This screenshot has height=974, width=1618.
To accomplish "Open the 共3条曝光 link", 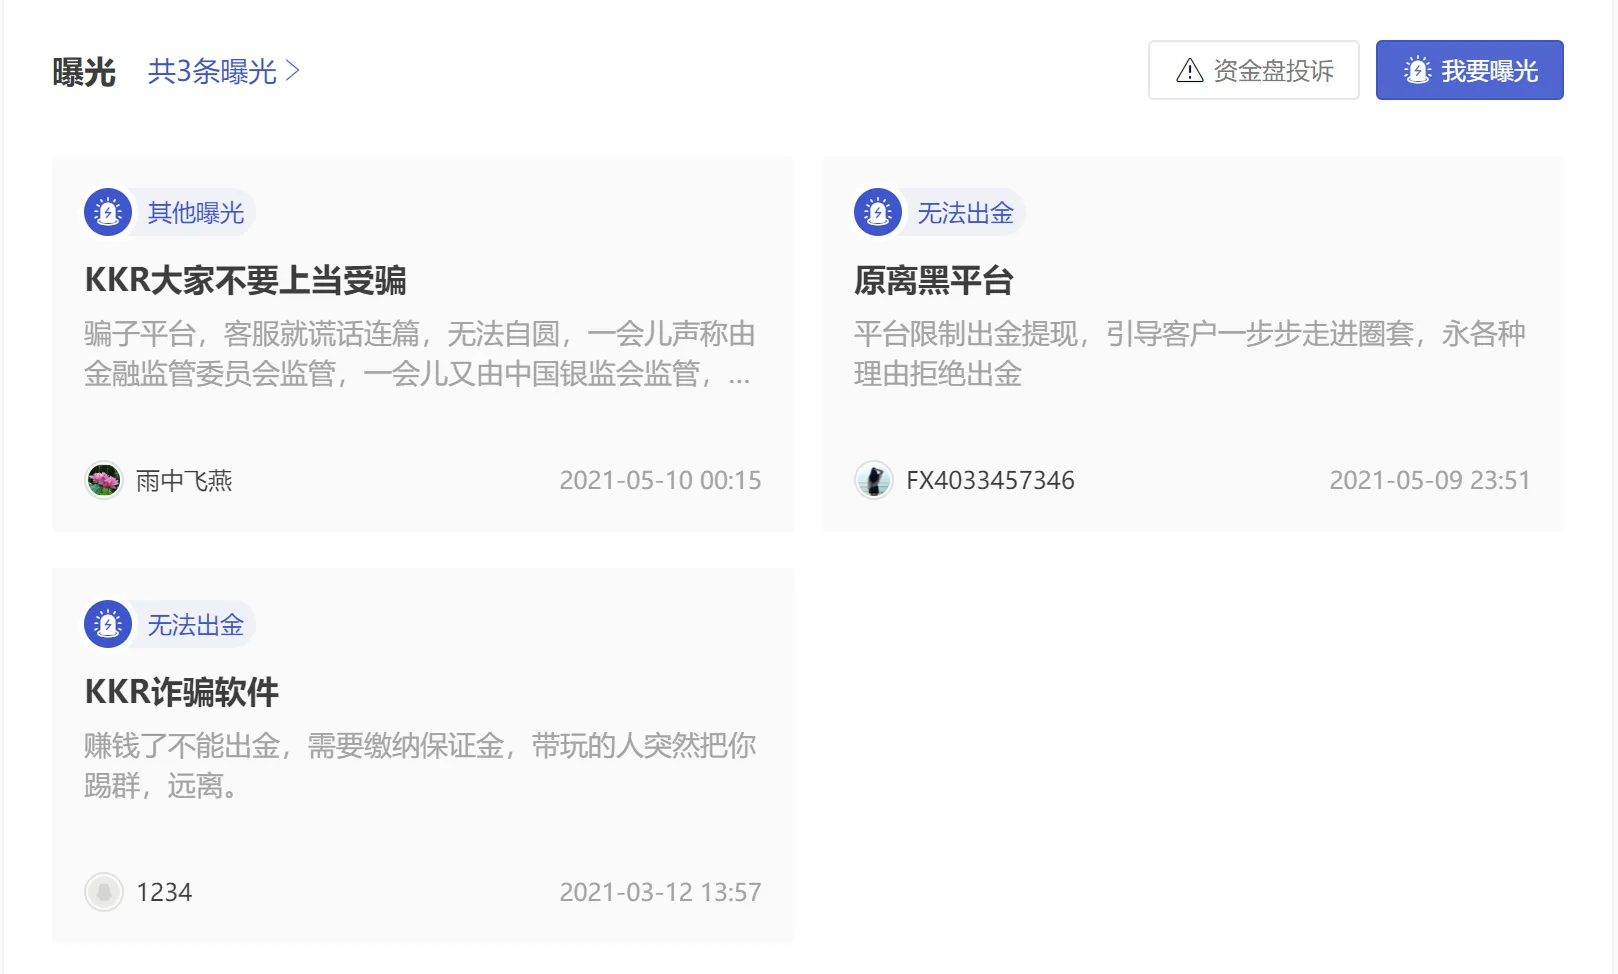I will [224, 71].
